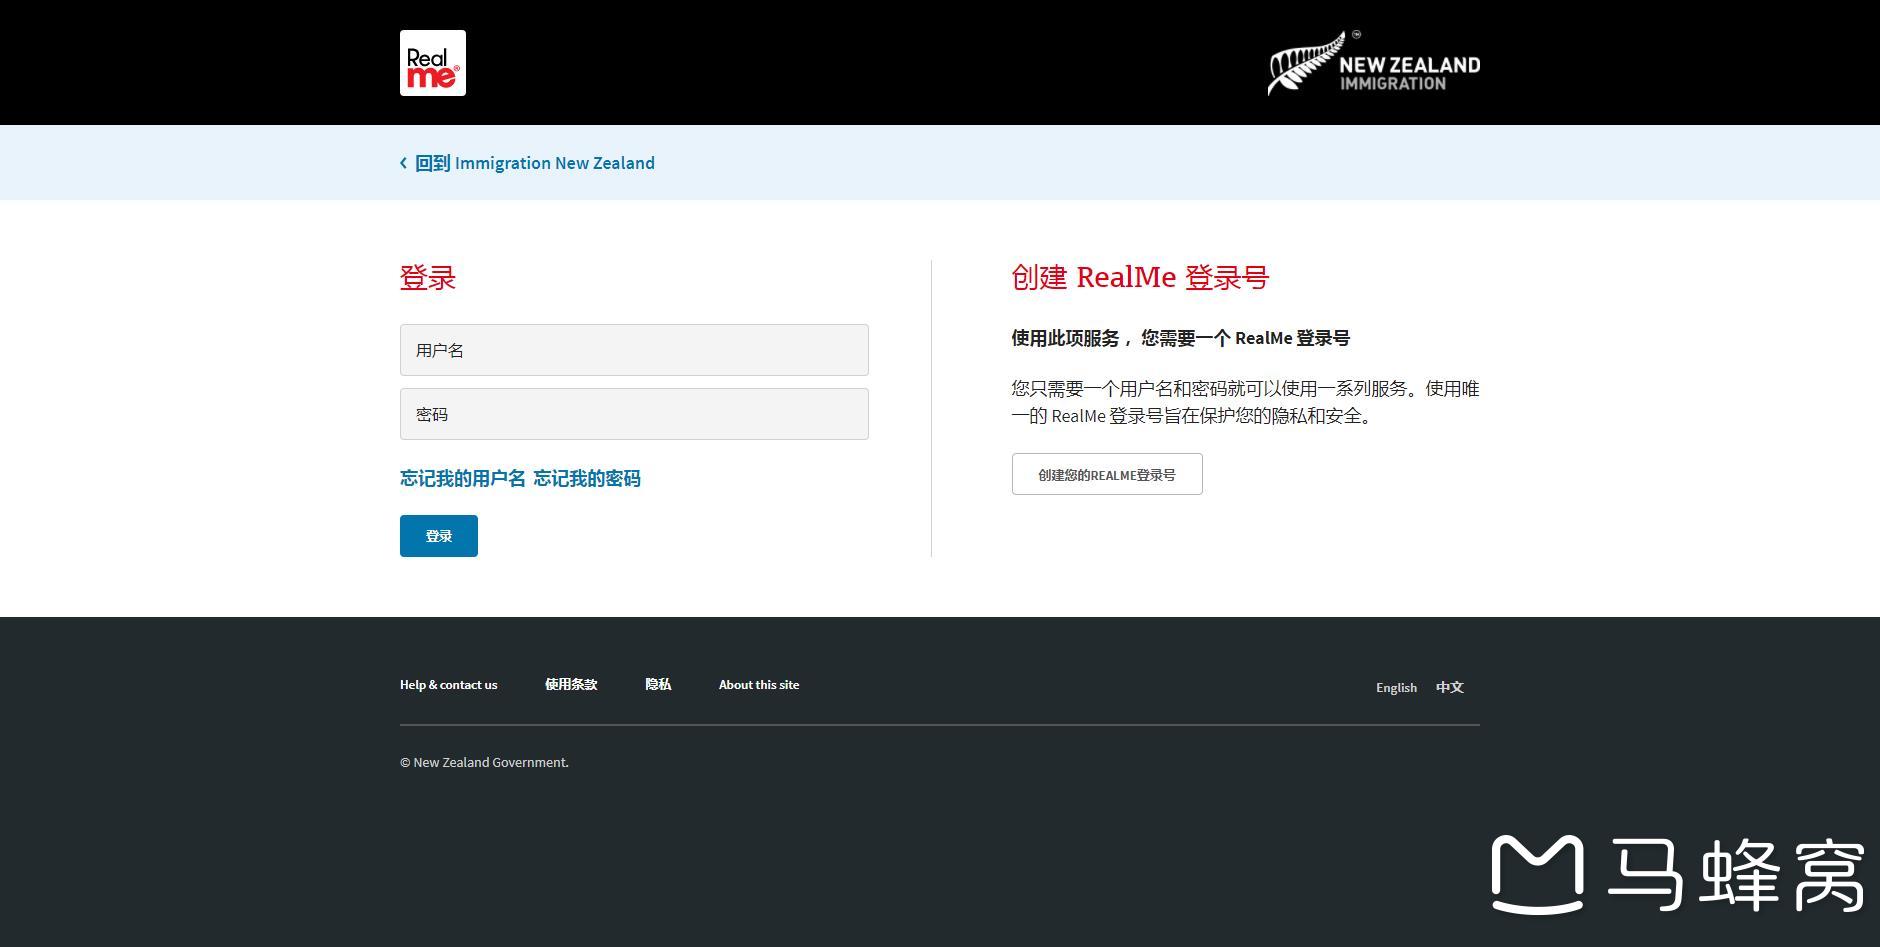
Task: Open About this site footer link
Action: coord(758,685)
